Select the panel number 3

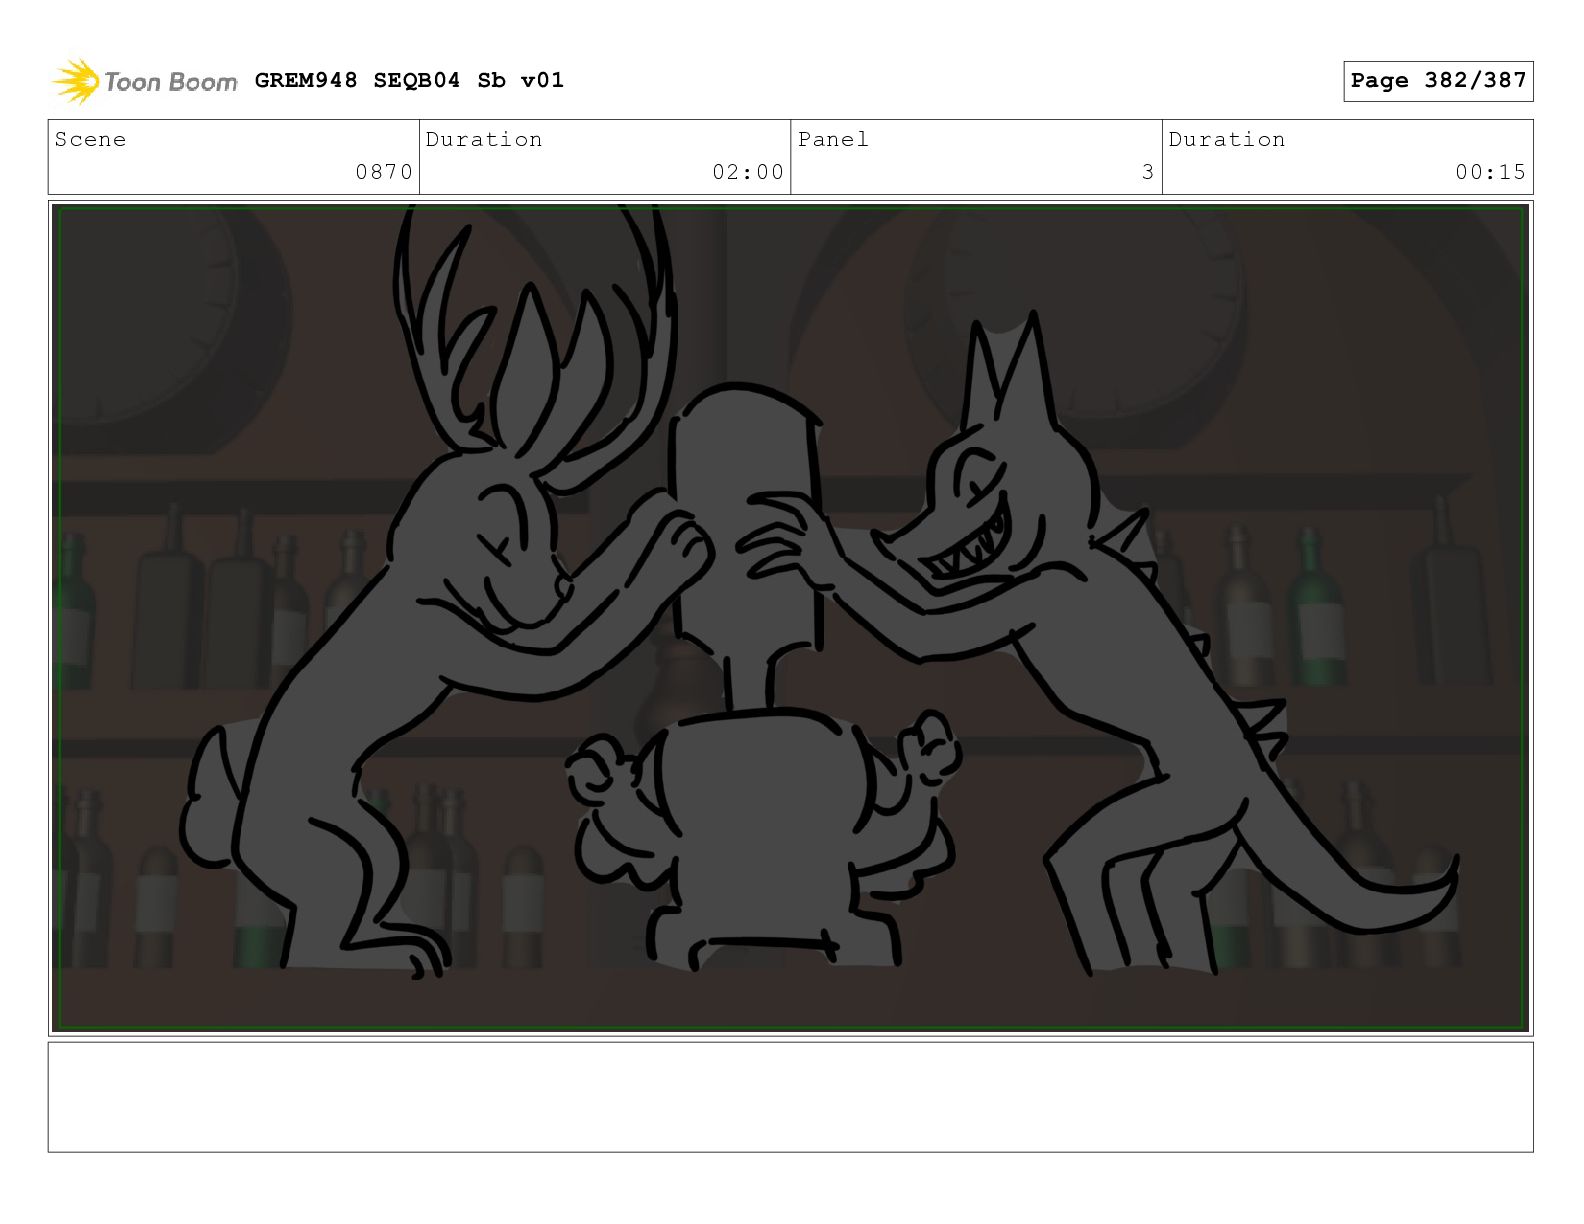tap(1148, 172)
